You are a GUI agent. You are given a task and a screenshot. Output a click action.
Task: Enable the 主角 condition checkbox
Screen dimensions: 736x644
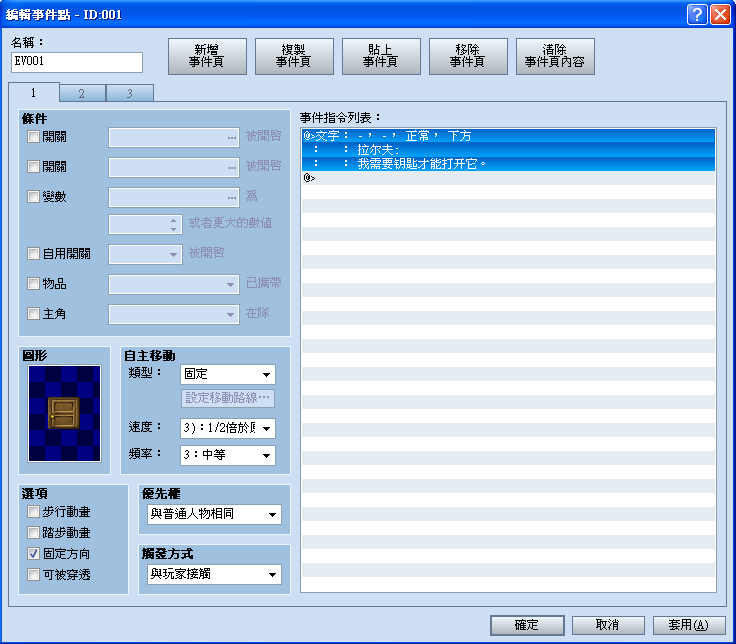33,314
